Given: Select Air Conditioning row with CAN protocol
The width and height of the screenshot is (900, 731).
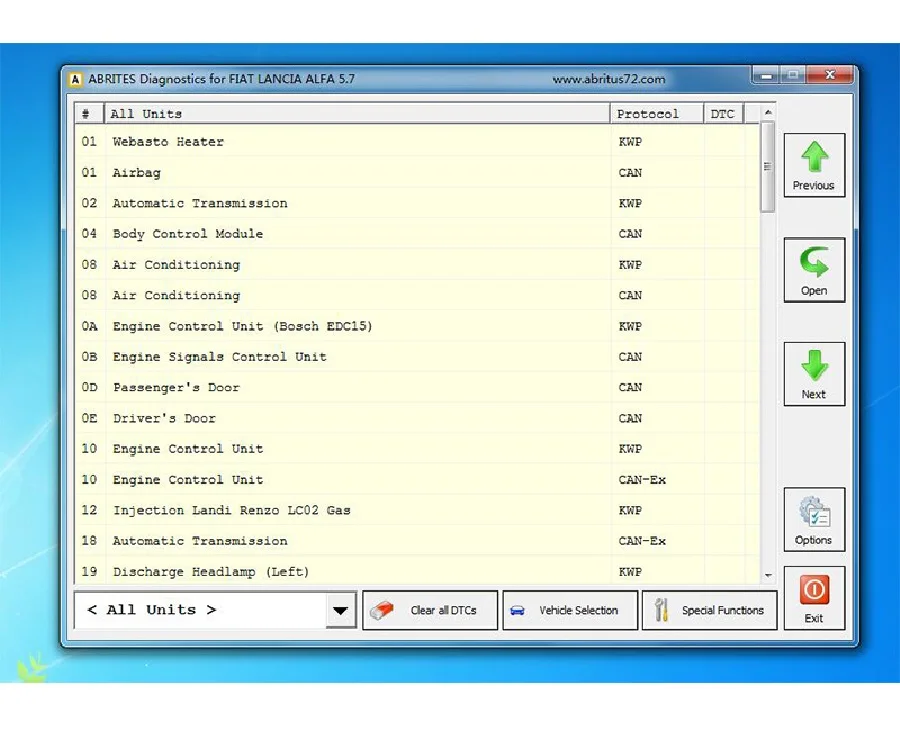Looking at the screenshot, I should coord(417,295).
